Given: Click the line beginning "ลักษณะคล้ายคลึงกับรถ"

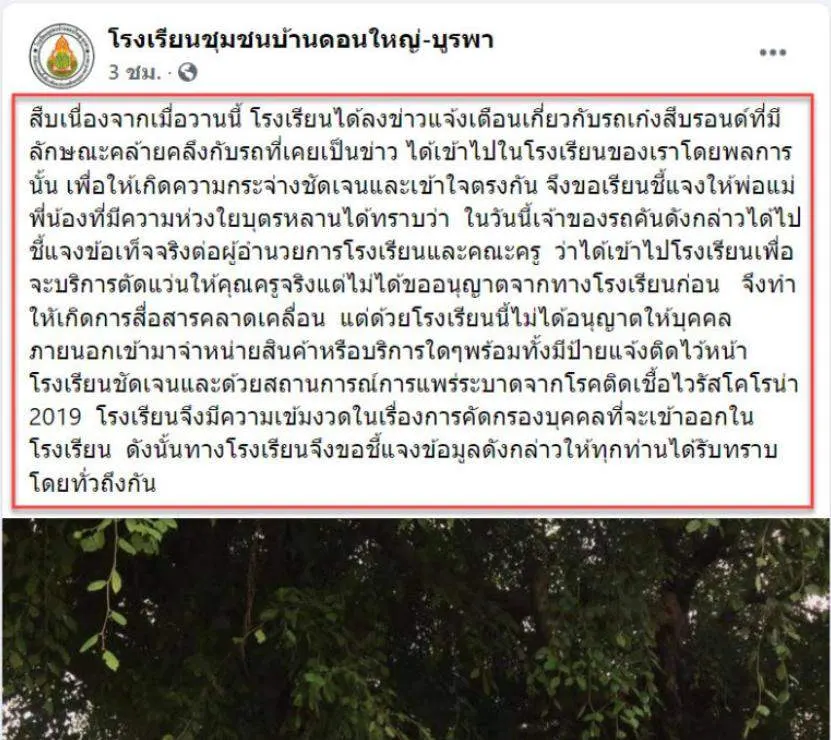Looking at the screenshot, I should (x=411, y=152).
